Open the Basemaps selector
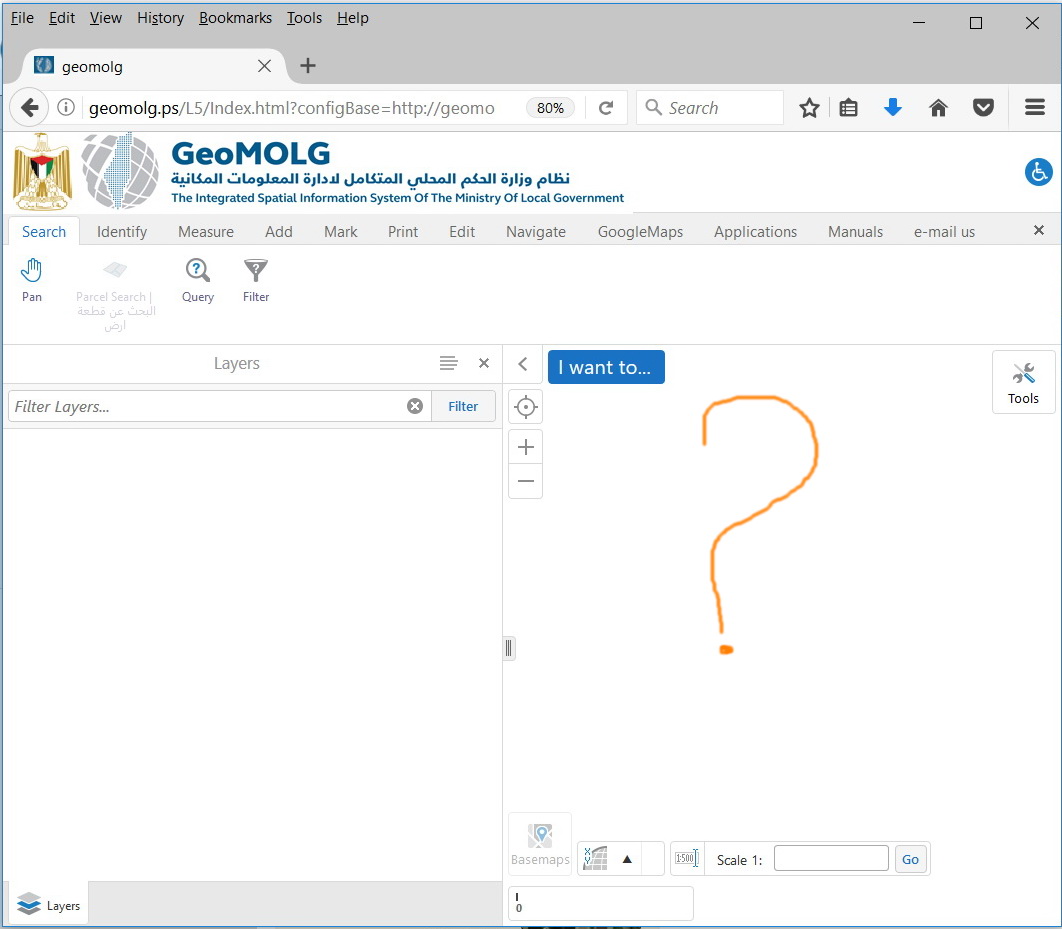Image resolution: width=1062 pixels, height=929 pixels. tap(540, 844)
